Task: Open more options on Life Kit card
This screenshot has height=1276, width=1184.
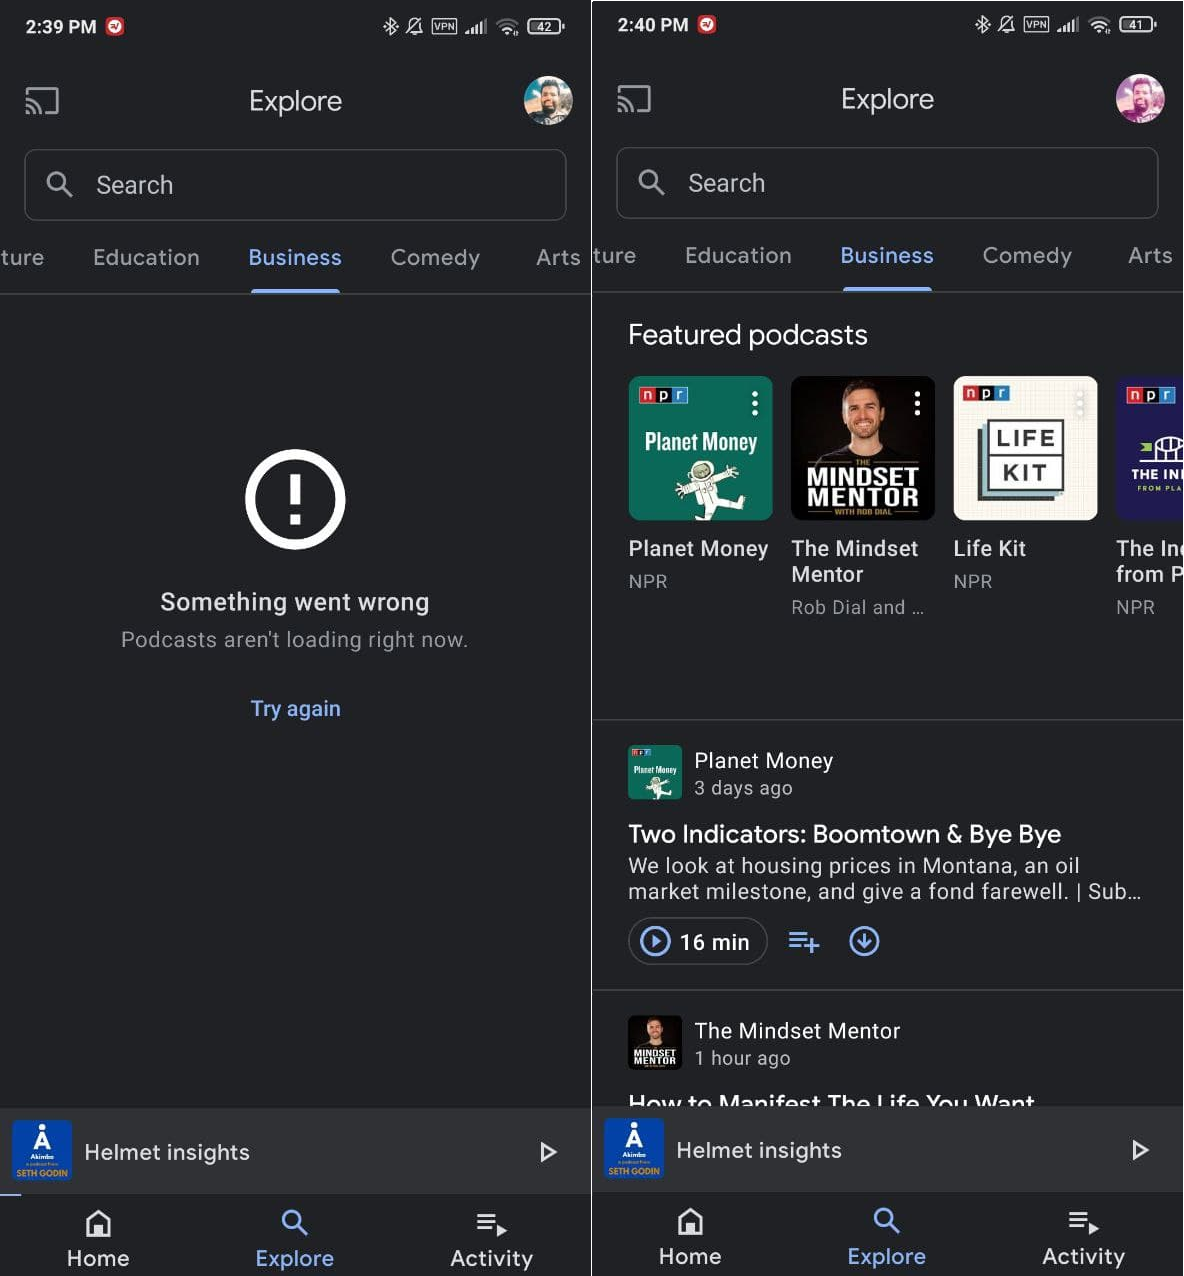Action: 1080,403
